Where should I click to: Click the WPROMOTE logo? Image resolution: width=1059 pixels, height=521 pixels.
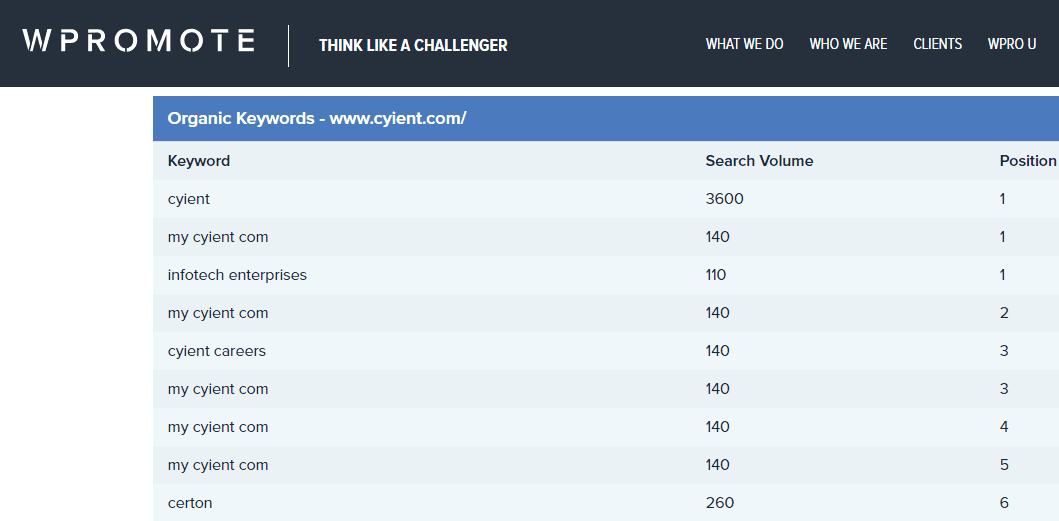(138, 41)
